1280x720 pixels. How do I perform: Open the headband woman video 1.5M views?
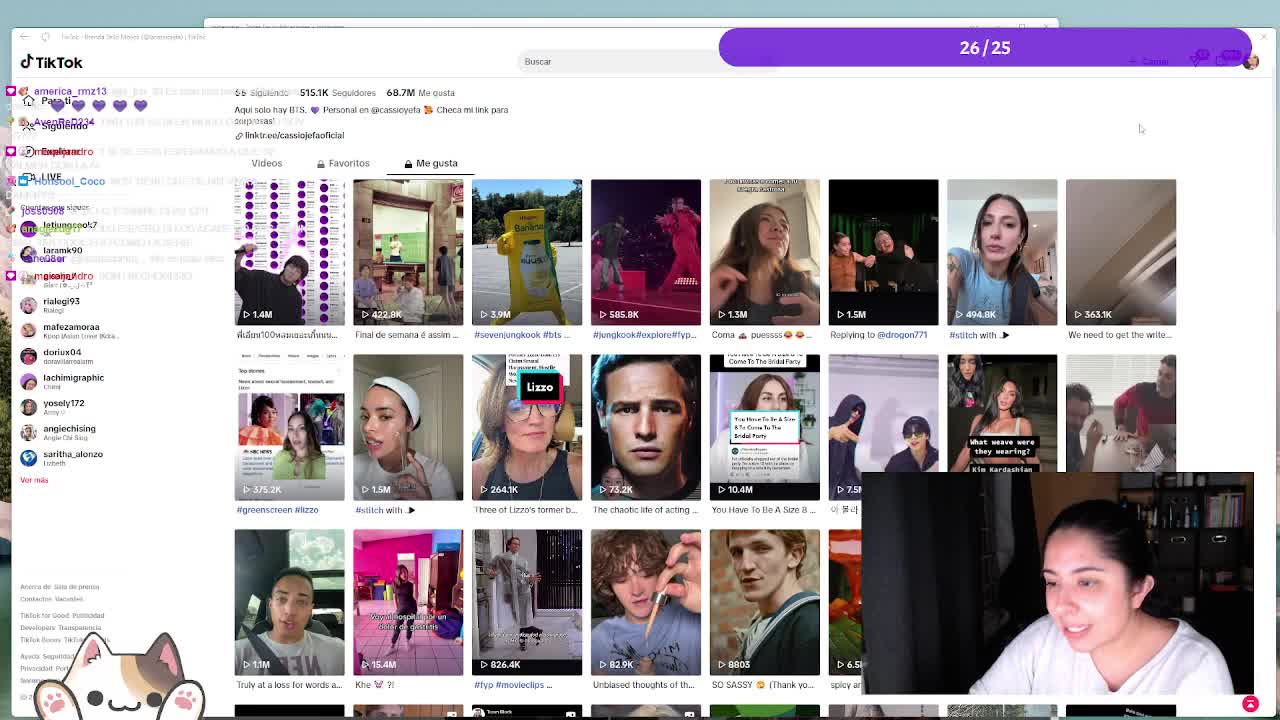click(408, 427)
